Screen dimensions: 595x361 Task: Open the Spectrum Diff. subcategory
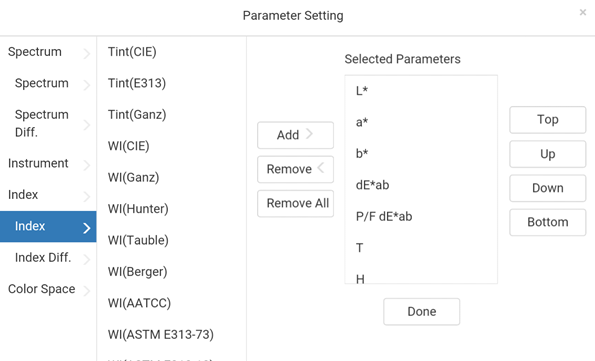[x=48, y=123]
